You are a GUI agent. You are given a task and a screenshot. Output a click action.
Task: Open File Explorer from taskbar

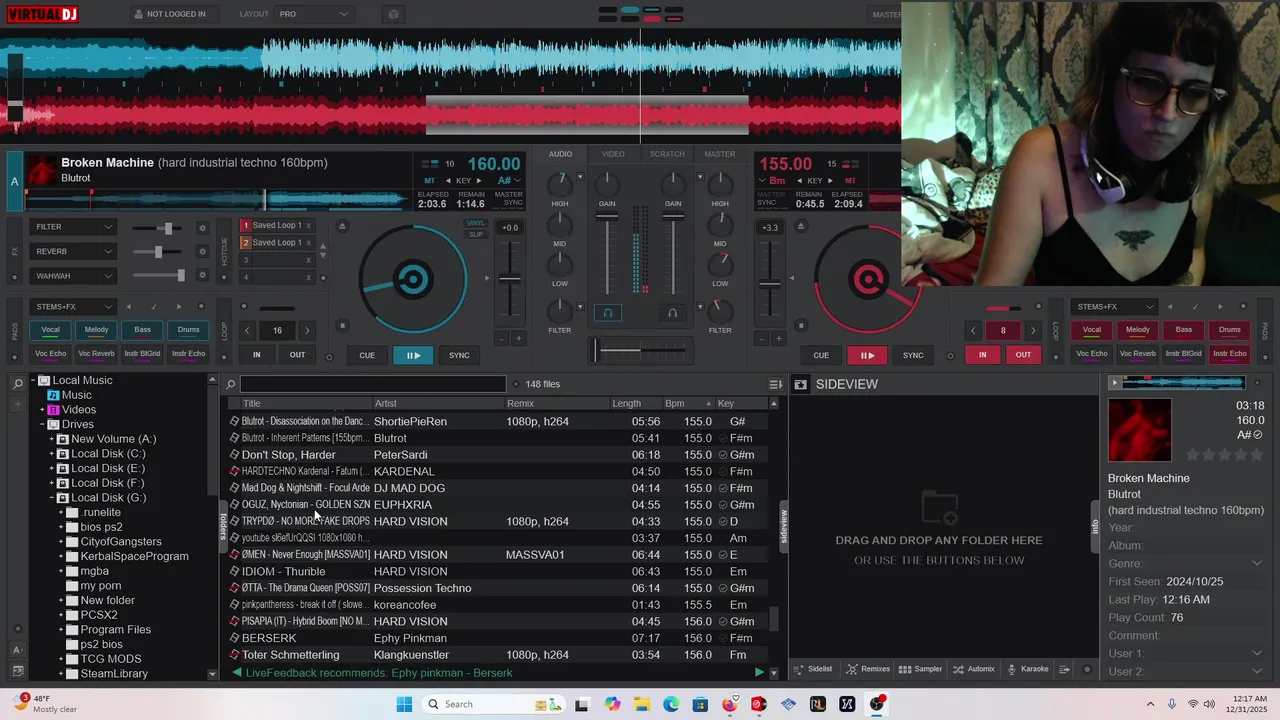coord(641,704)
